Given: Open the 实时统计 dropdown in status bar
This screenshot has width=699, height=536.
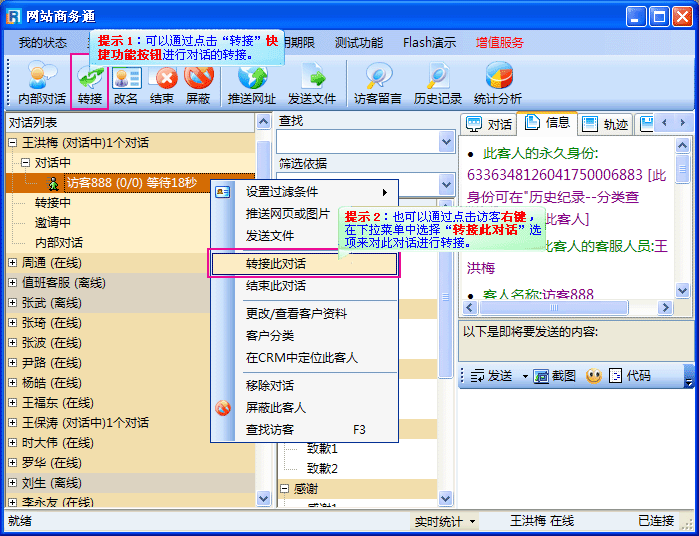Looking at the screenshot, I should 446,521.
